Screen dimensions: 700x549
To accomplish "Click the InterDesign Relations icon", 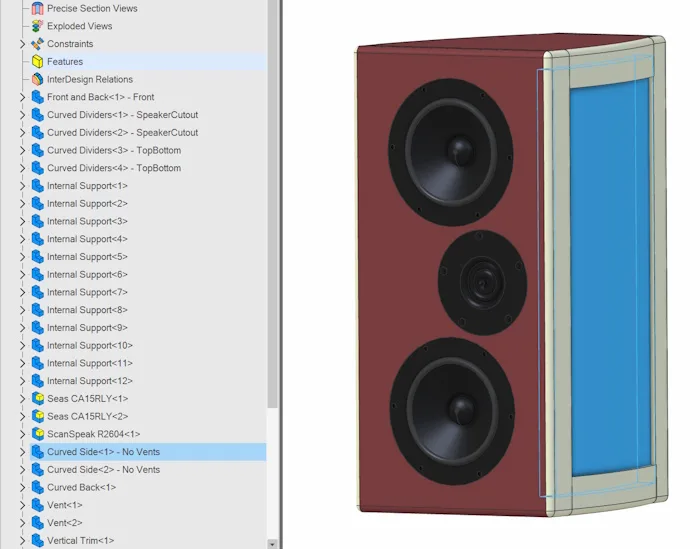I will (38, 79).
